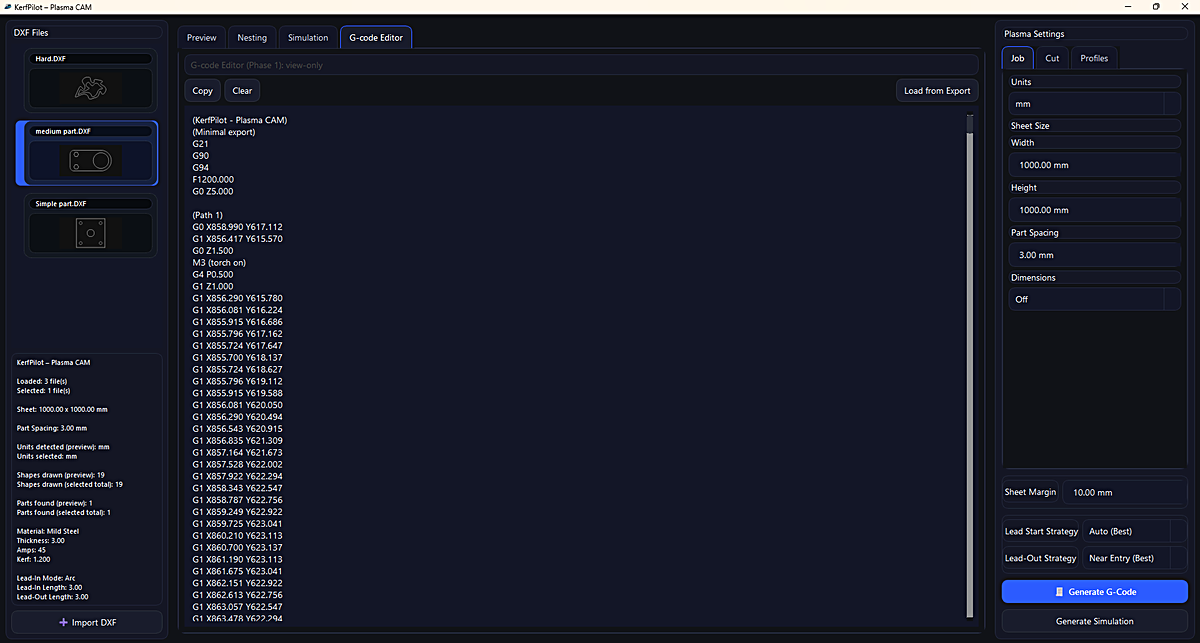
Task: Click the Load from Export button
Action: coord(937,90)
